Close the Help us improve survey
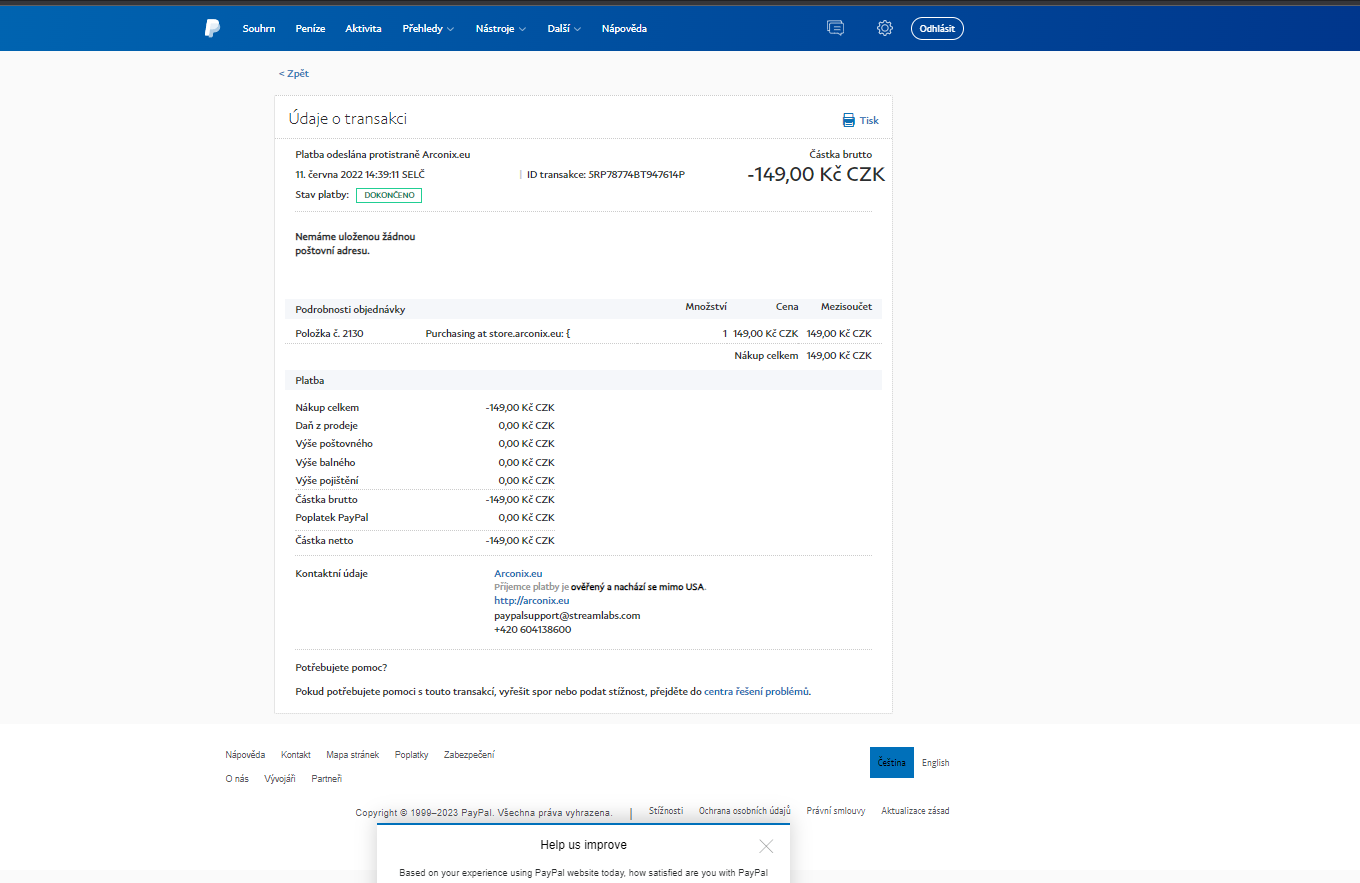 (x=766, y=846)
